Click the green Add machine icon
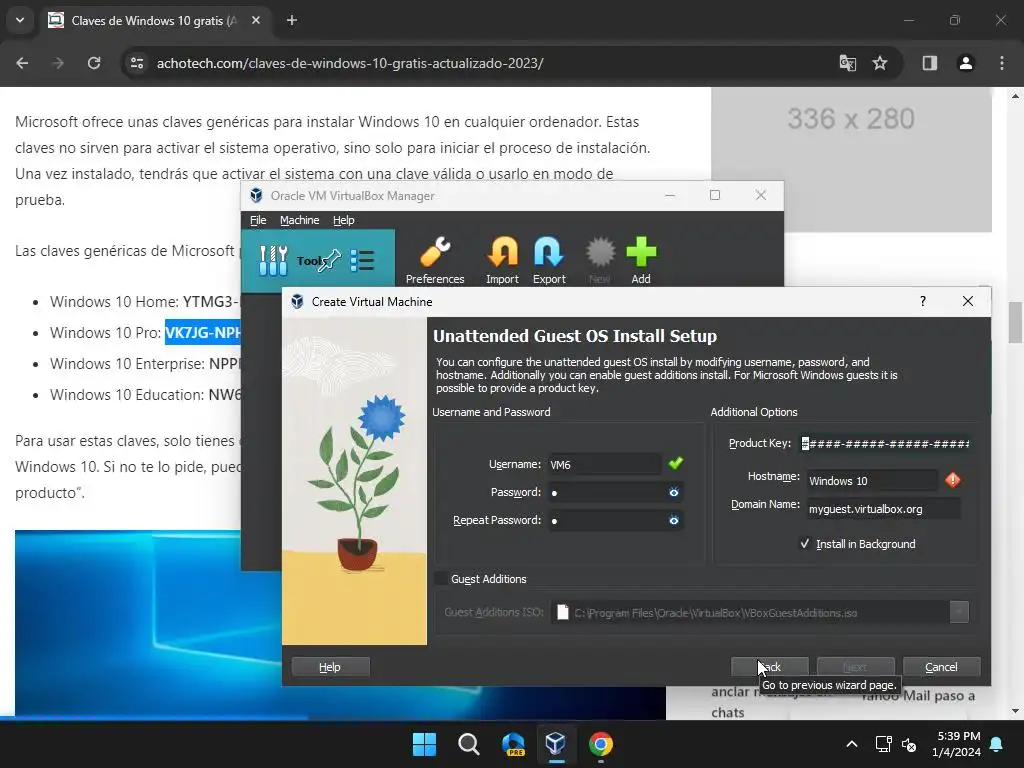The image size is (1024, 768). [x=641, y=260]
